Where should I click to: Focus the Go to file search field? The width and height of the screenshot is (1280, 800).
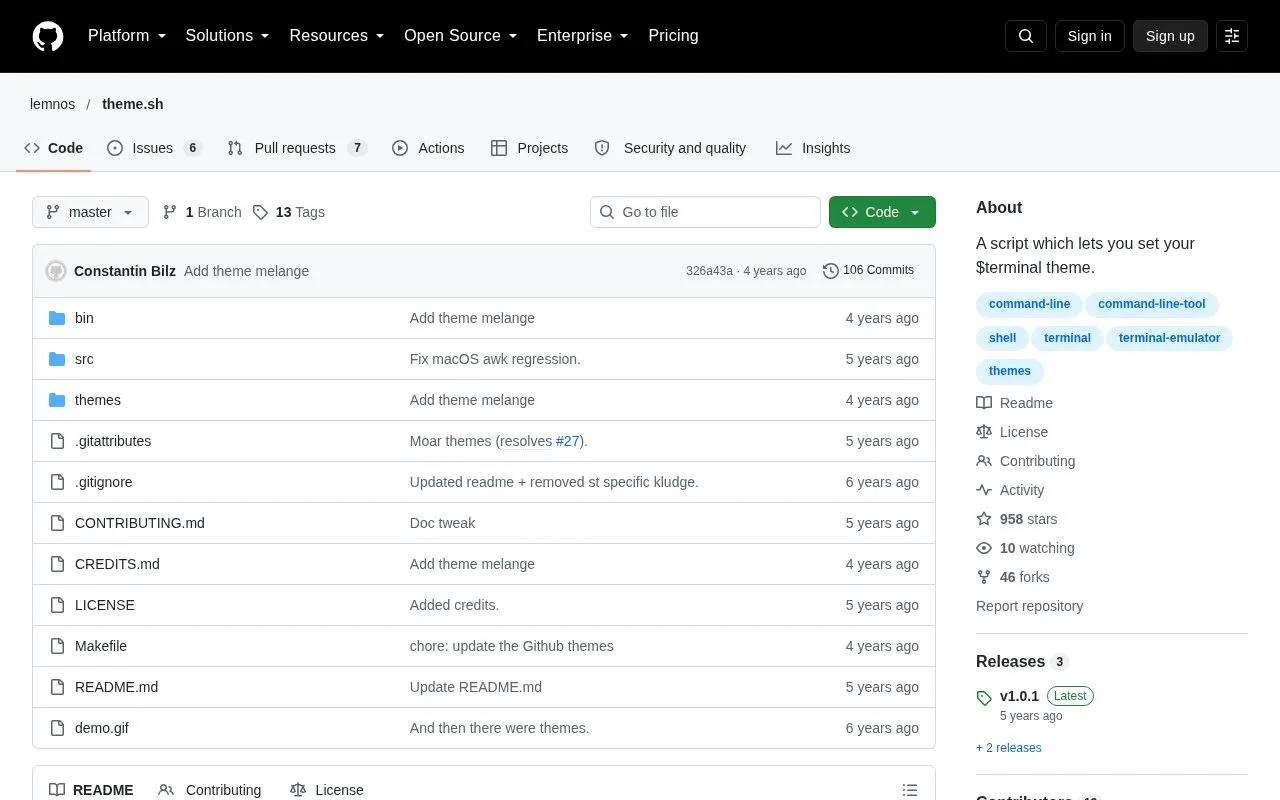[705, 212]
